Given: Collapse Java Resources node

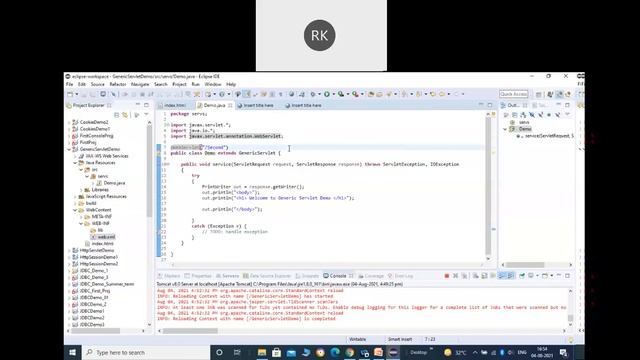Looking at the screenshot, I should click(76, 163).
